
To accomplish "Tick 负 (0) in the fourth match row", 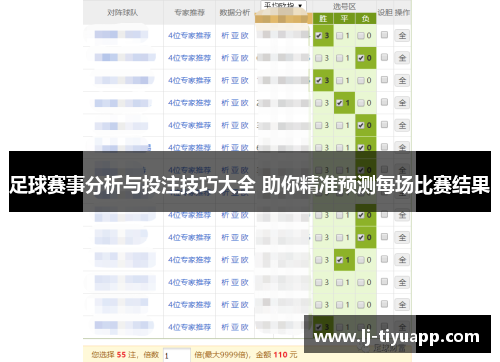I will pos(361,103).
